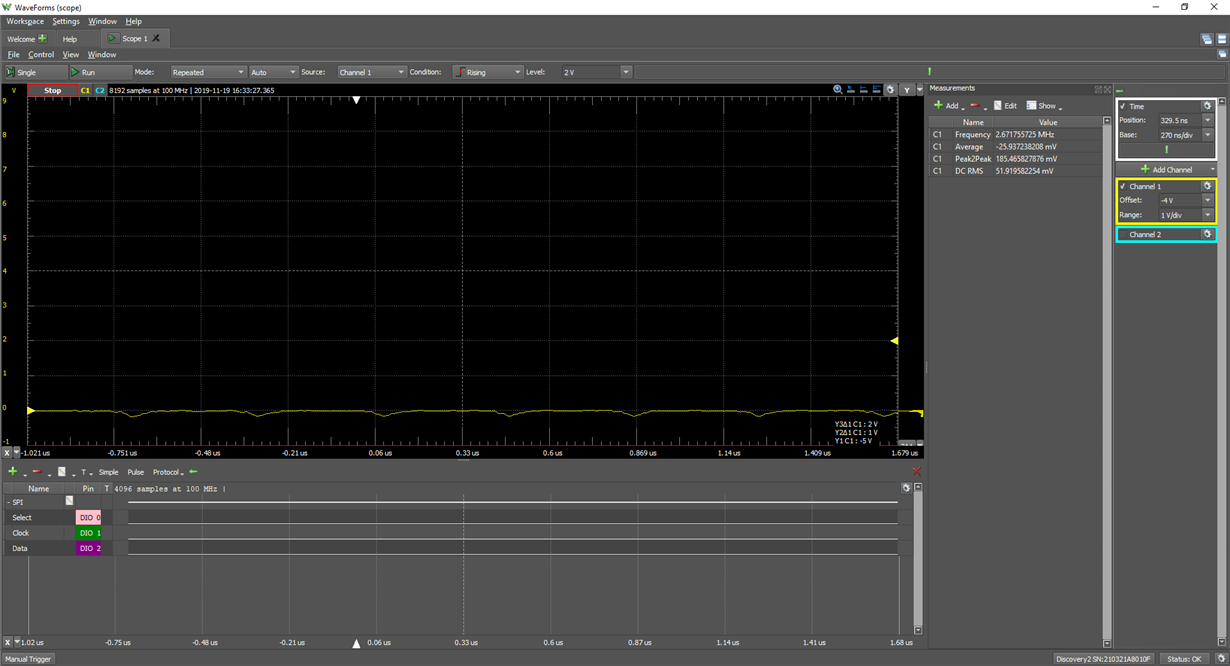Image resolution: width=1230 pixels, height=666 pixels.
Task: Click the DIO 1 pin swatch
Action: coord(89,533)
